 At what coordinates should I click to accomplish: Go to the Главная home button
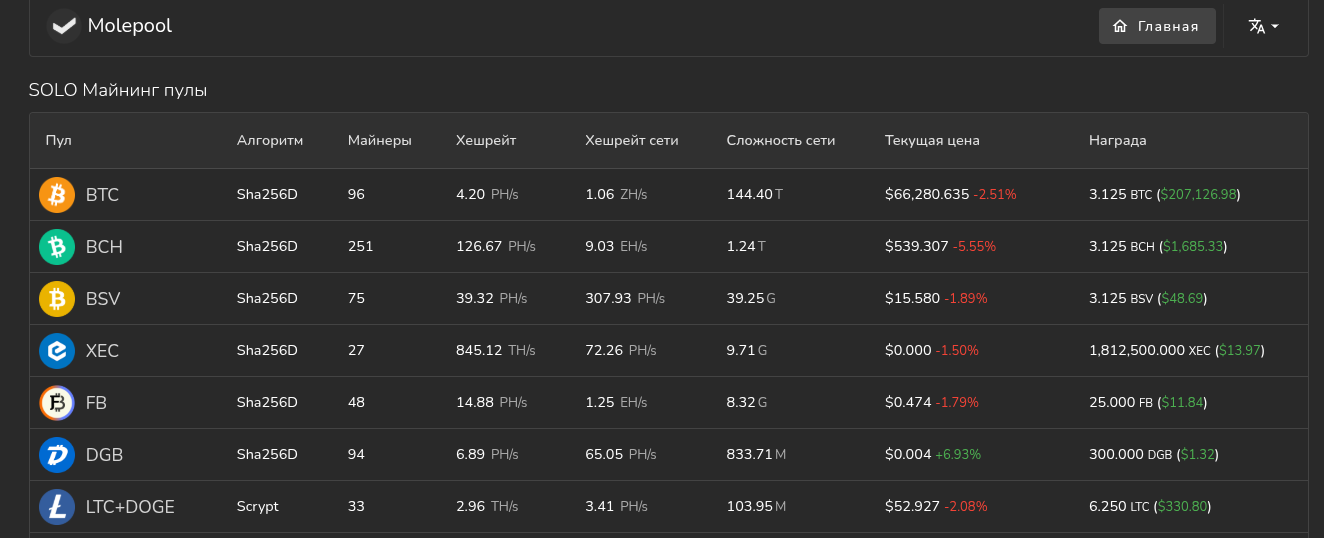(1157, 26)
